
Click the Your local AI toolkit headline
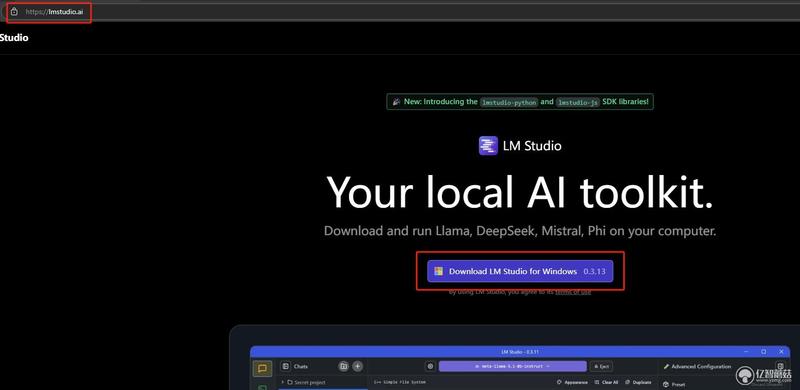[520, 192]
